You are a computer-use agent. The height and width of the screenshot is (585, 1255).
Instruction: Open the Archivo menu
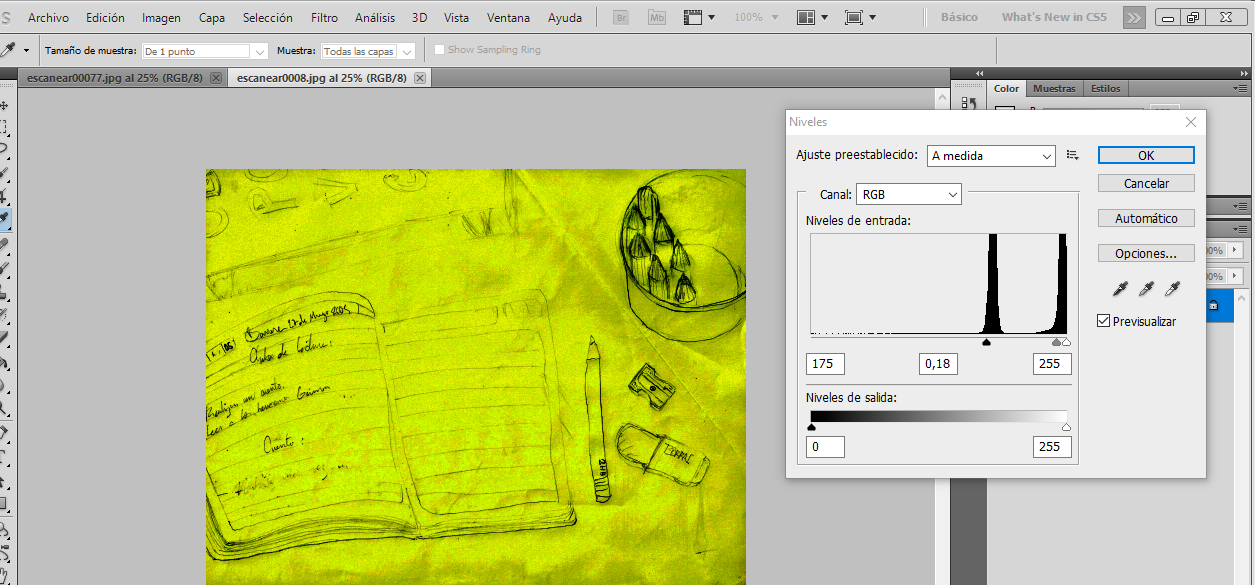(x=49, y=18)
